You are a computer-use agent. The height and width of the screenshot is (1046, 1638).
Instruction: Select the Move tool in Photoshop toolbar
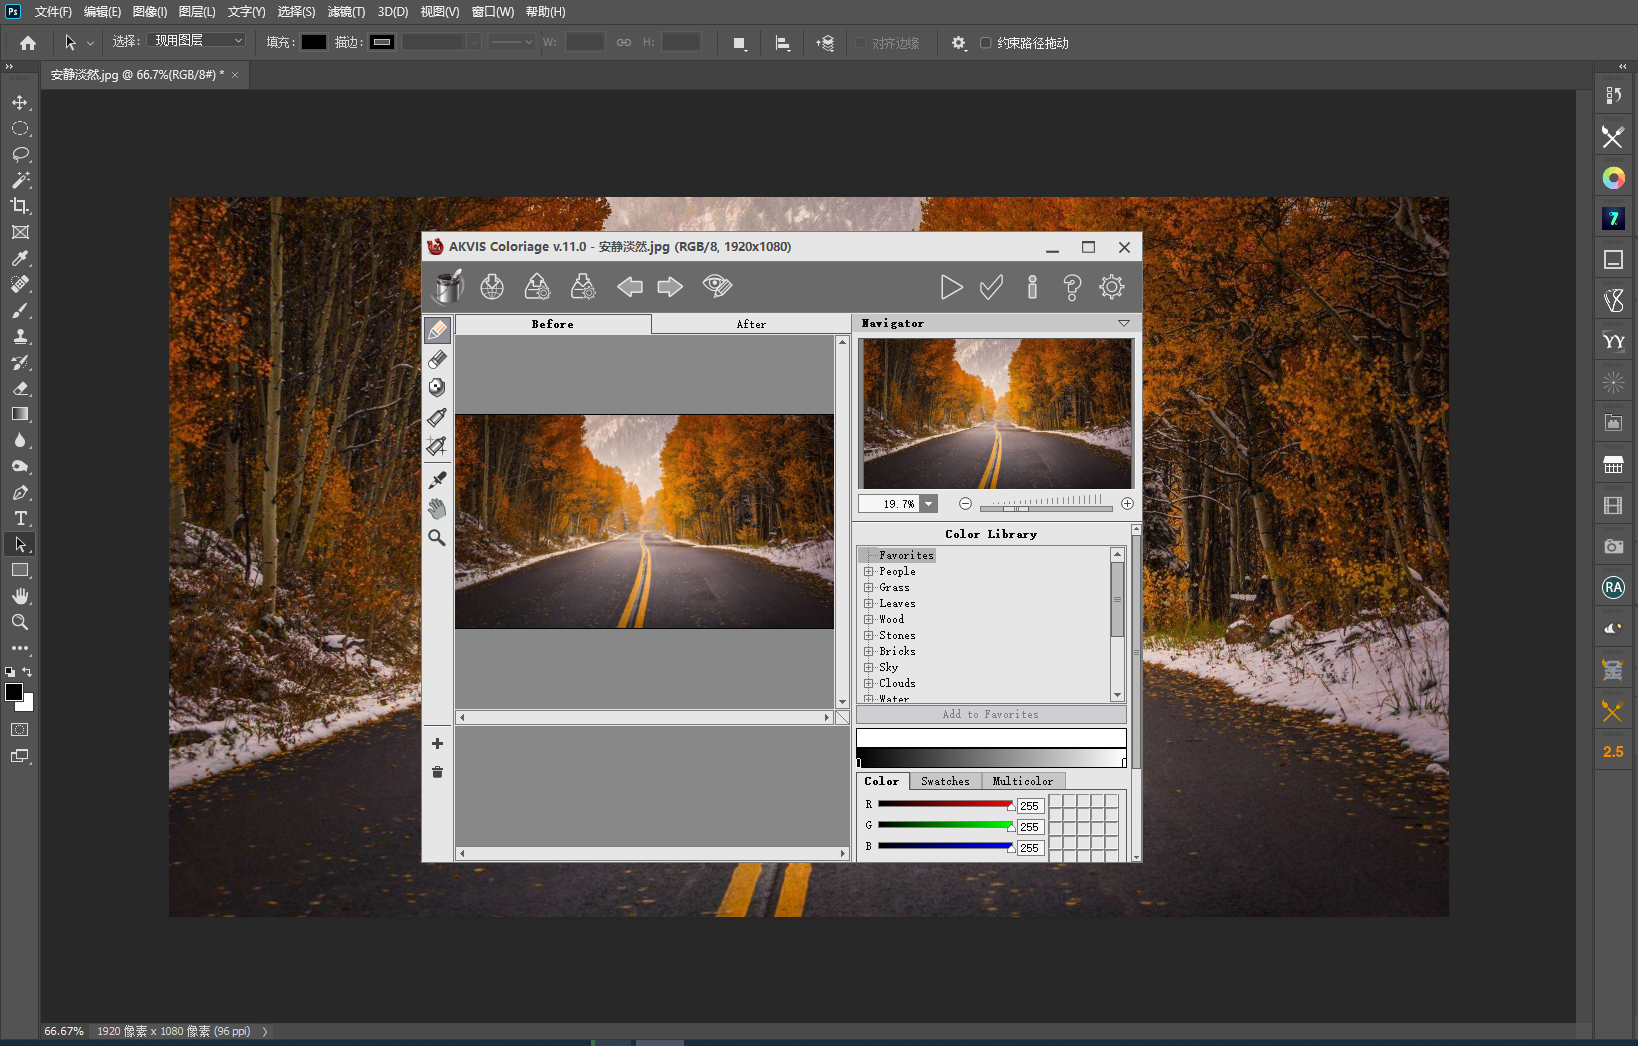click(x=20, y=102)
